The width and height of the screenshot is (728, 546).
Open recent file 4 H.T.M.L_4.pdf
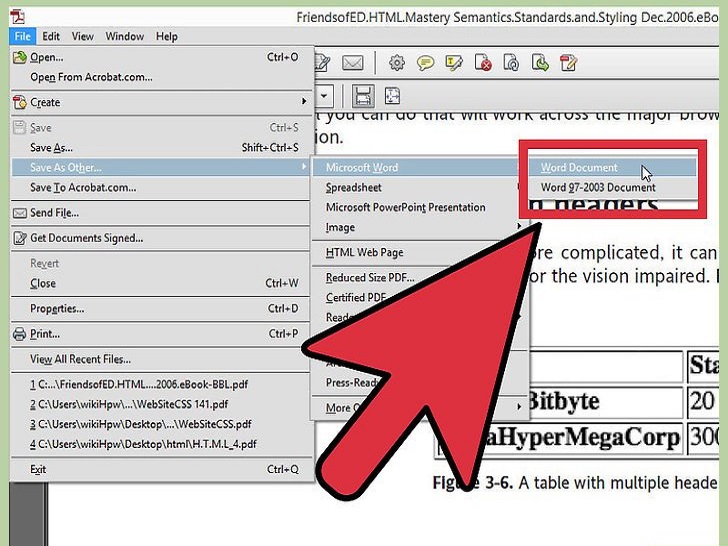click(161, 444)
